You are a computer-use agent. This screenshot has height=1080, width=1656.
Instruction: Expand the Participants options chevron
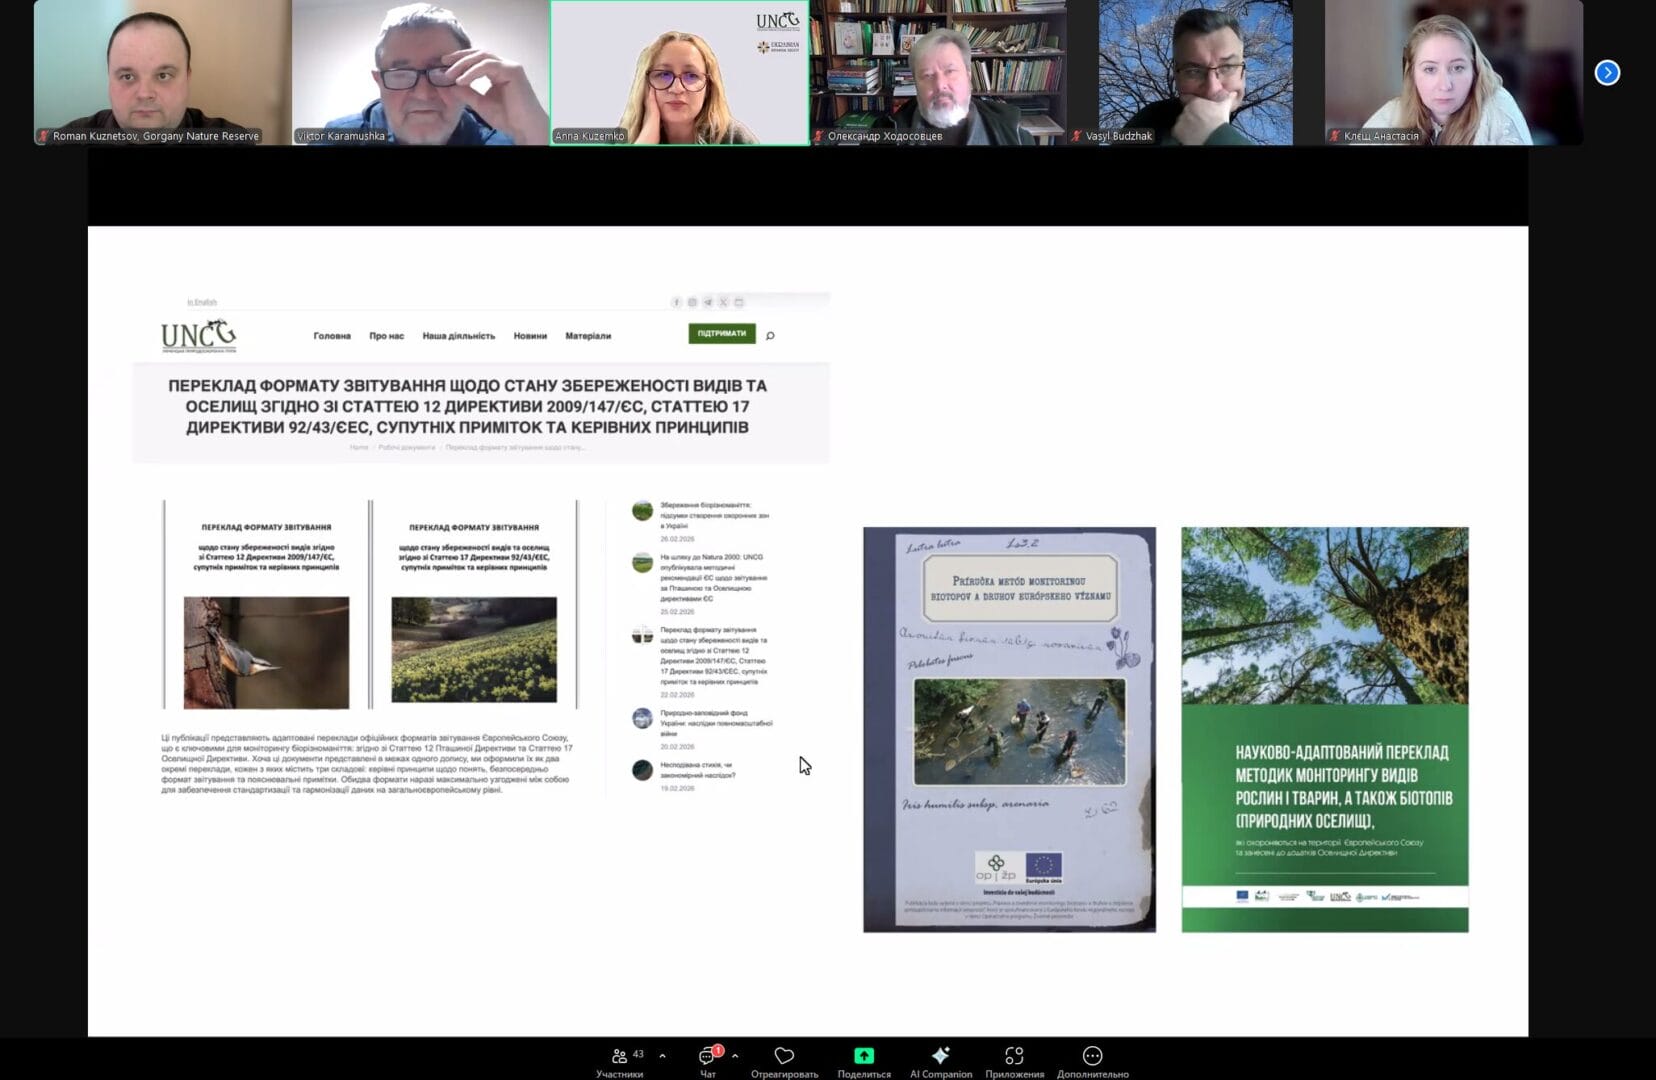tap(662, 1056)
